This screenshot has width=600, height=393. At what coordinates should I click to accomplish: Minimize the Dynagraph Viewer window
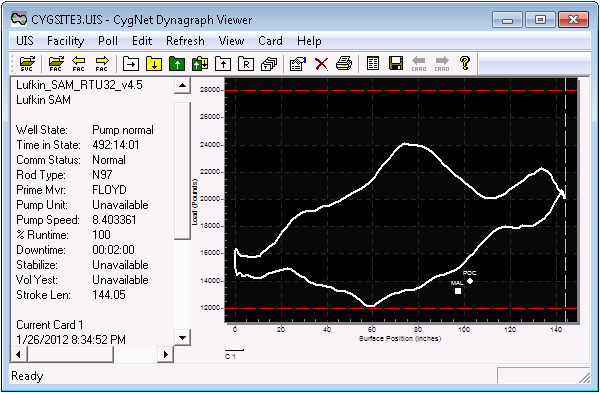[x=508, y=20]
